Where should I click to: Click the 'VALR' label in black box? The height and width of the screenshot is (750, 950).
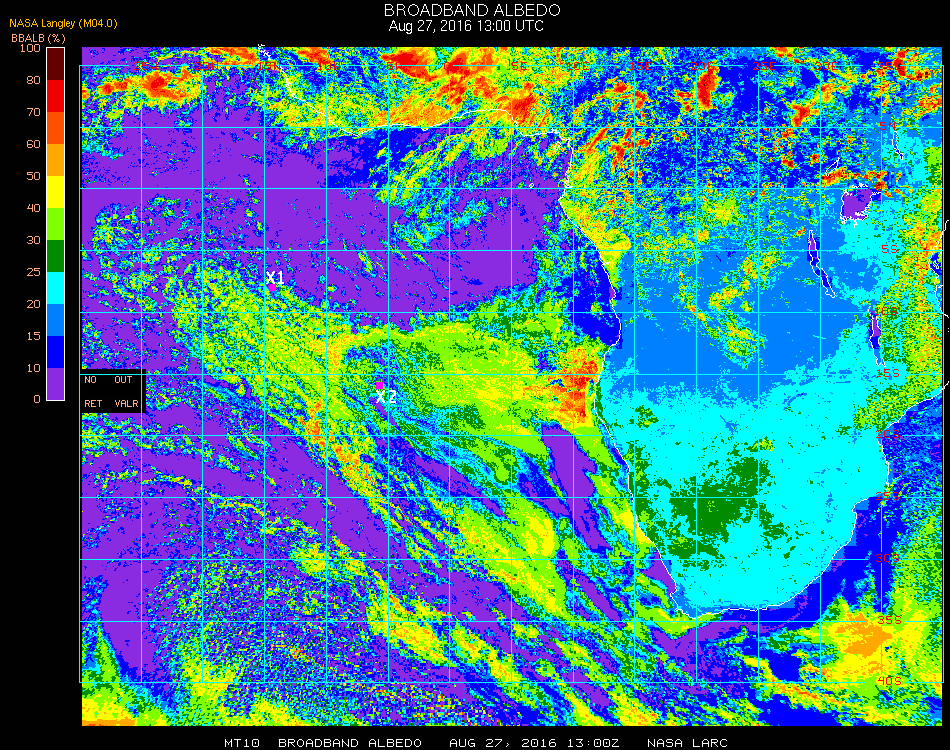coord(126,403)
